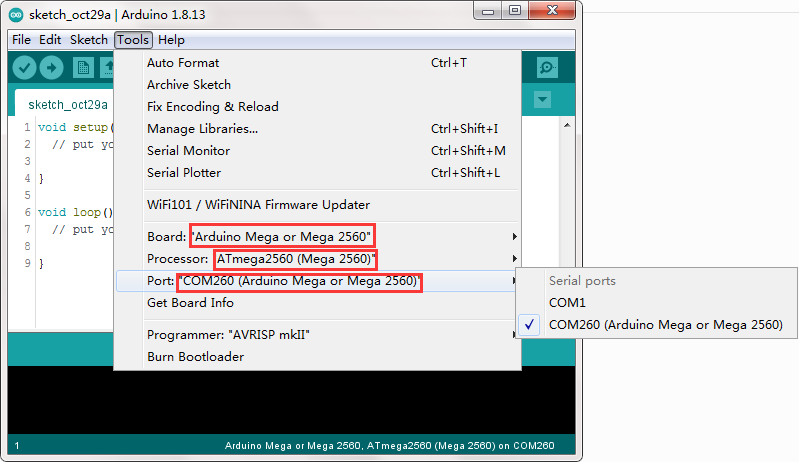Select Fix Encoding & Reload
This screenshot has width=799, height=462.
click(x=317, y=106)
